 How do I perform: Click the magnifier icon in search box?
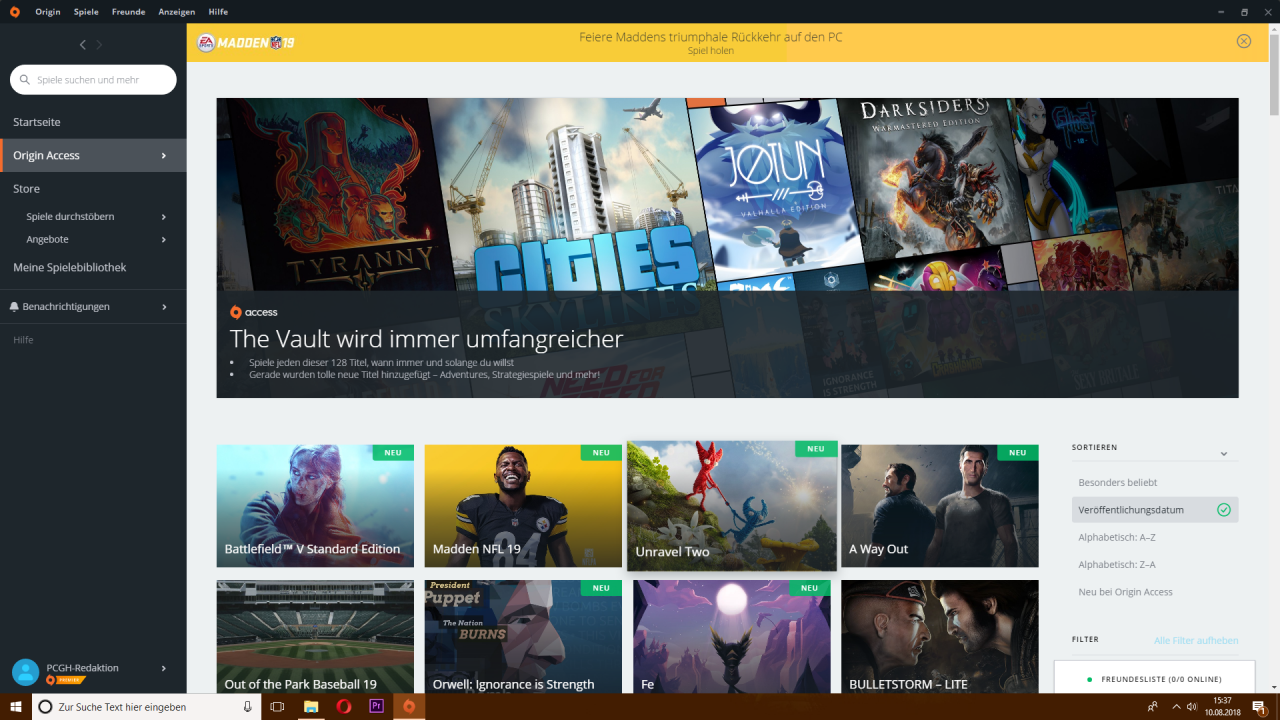click(x=25, y=80)
